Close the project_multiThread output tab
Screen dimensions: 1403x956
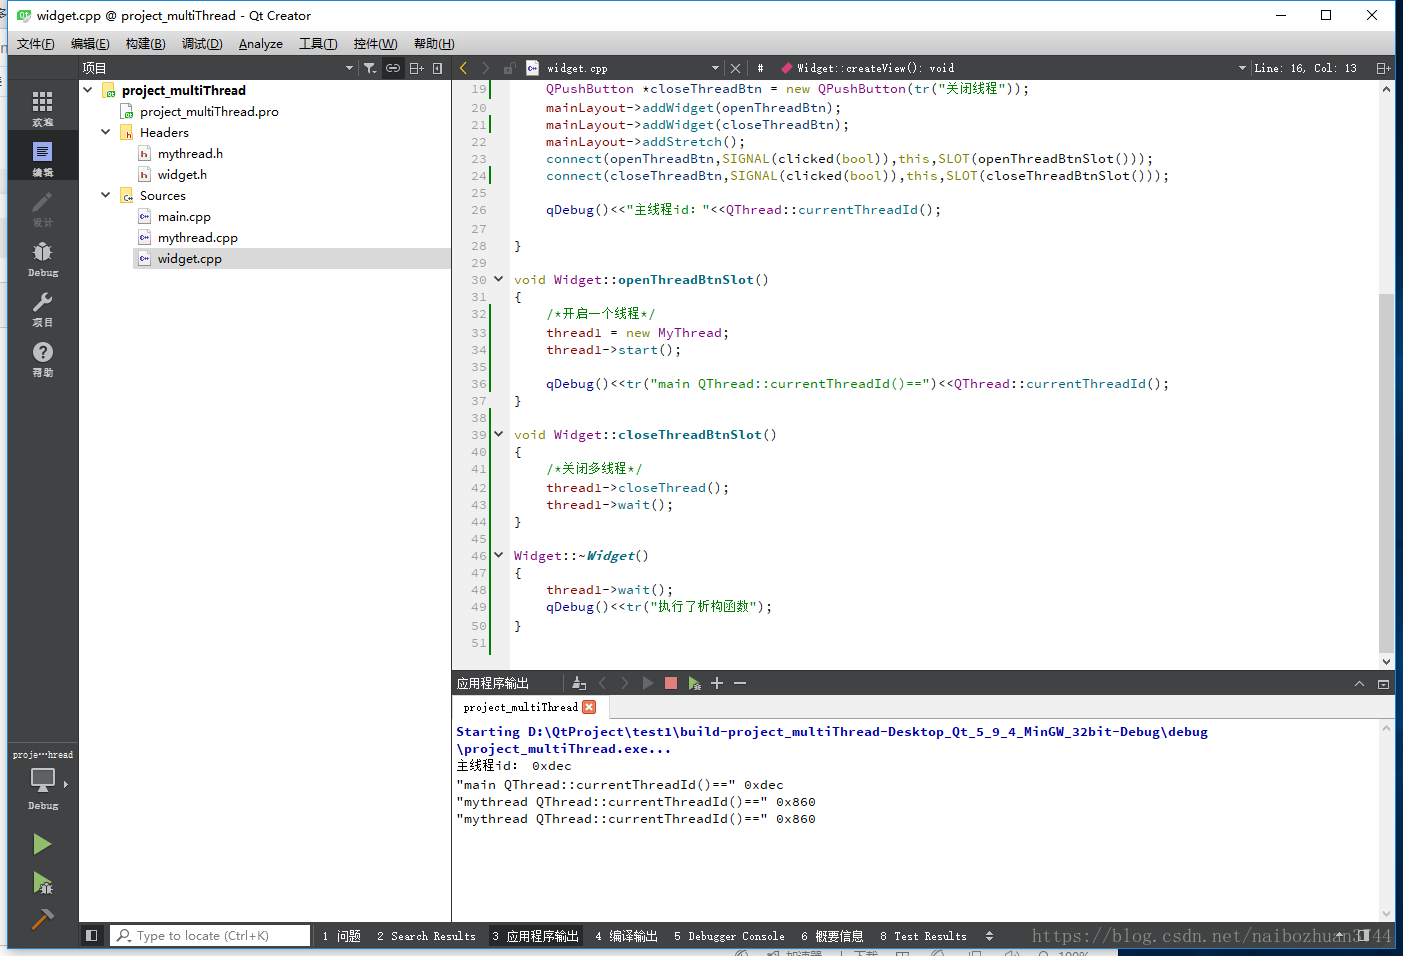click(x=589, y=707)
